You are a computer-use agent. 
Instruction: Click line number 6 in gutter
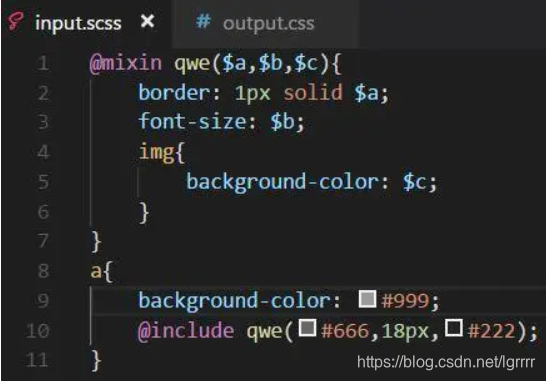pyautogui.click(x=43, y=211)
